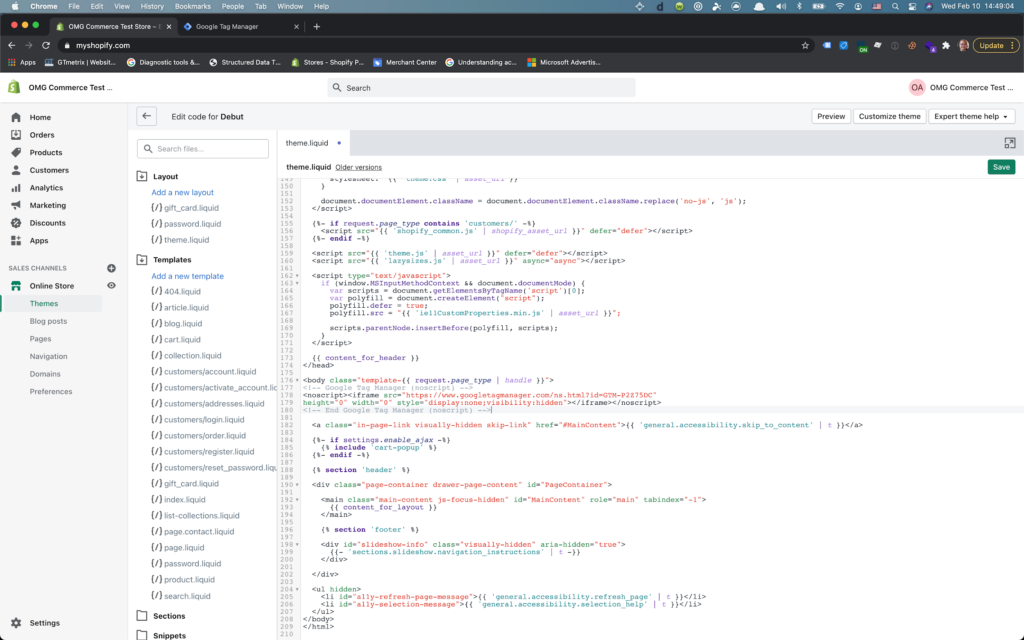The image size is (1024, 640).
Task: Fold the body tag at line 176
Action: click(297, 380)
